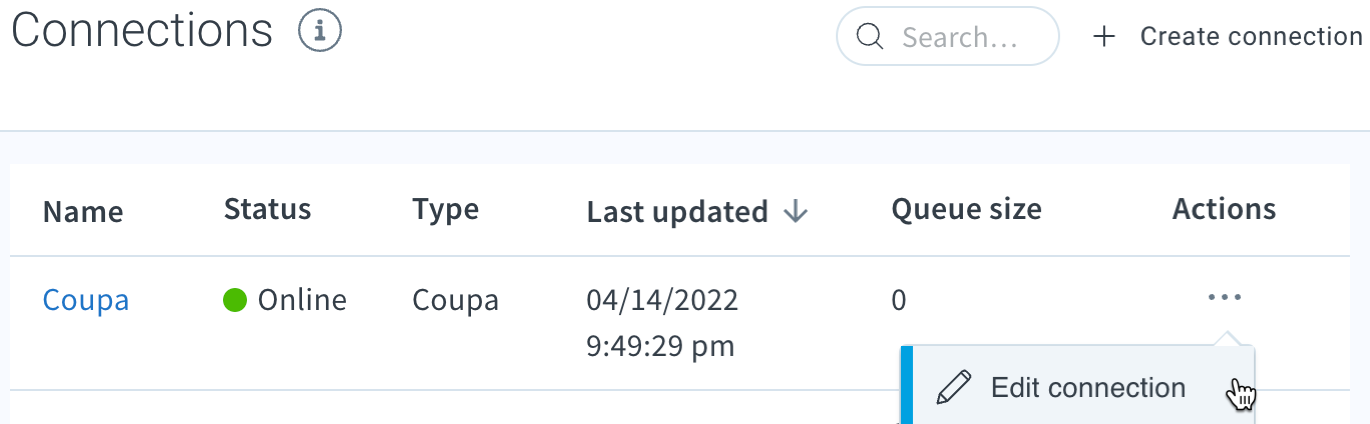The width and height of the screenshot is (1370, 424).
Task: Click the queue size value 0
Action: tap(899, 300)
